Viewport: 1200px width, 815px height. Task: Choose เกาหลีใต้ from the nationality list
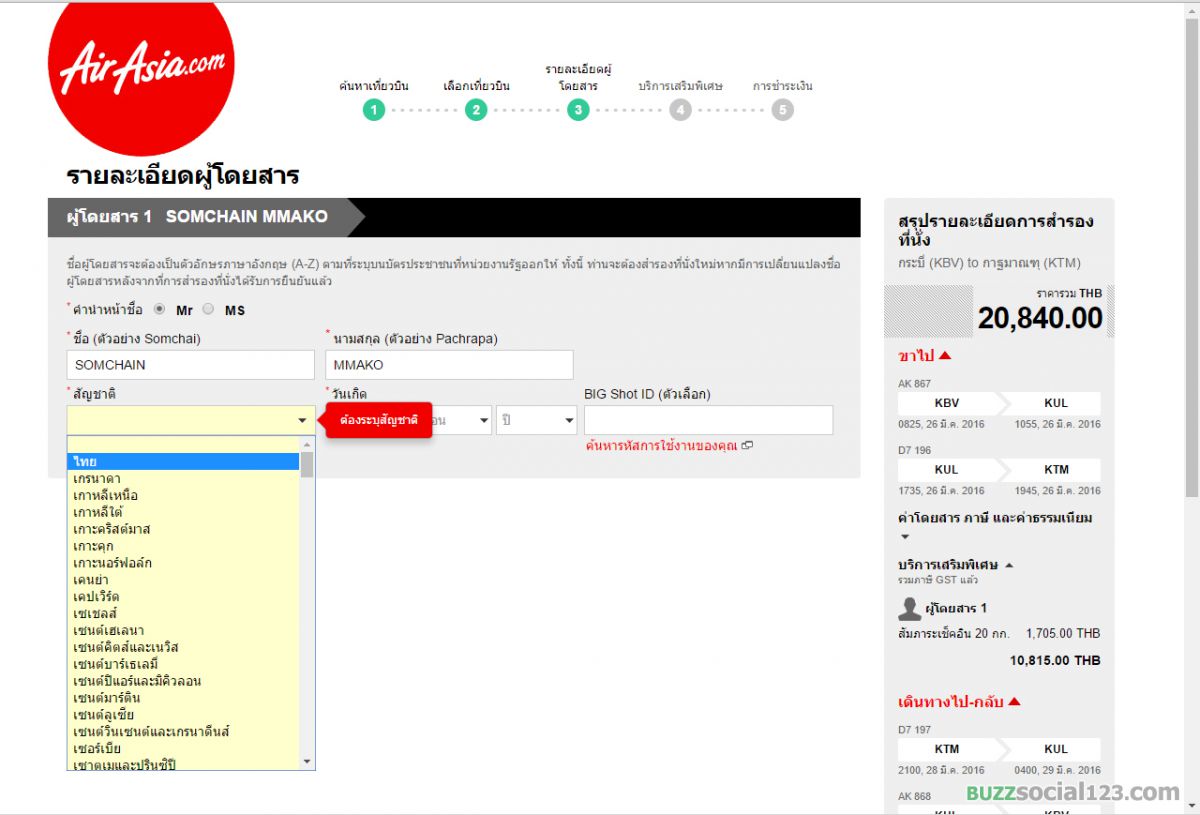[184, 512]
